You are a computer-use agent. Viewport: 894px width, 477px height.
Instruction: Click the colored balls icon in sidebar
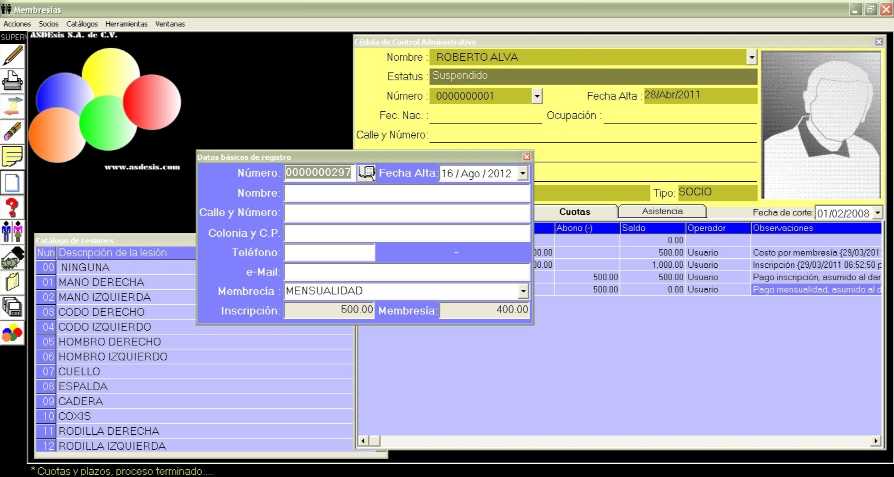12,335
